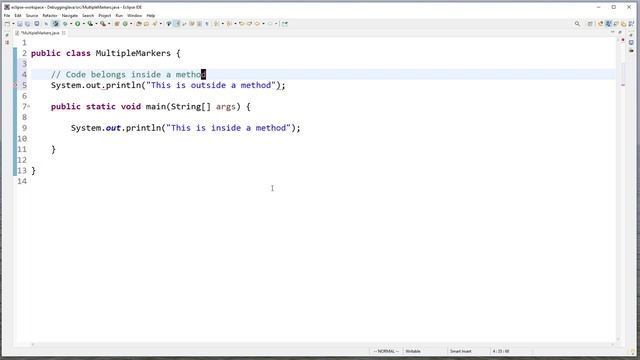Click the New Java Class icon

[x=125, y=24]
